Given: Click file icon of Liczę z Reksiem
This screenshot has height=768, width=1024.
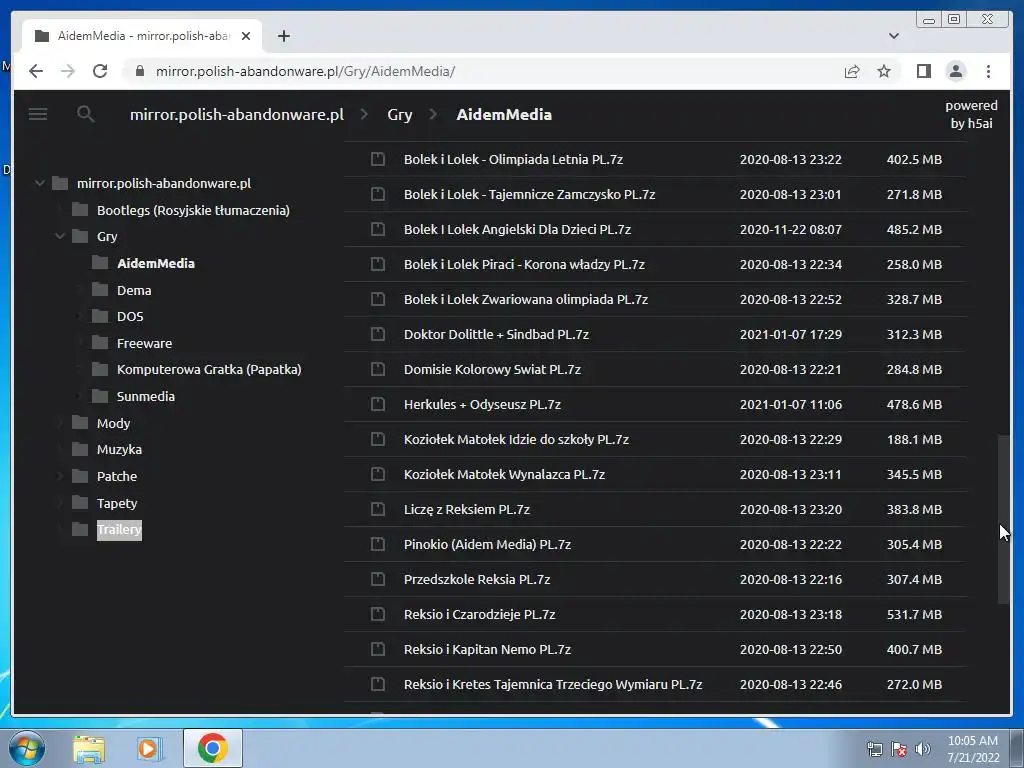Looking at the screenshot, I should pos(377,509).
